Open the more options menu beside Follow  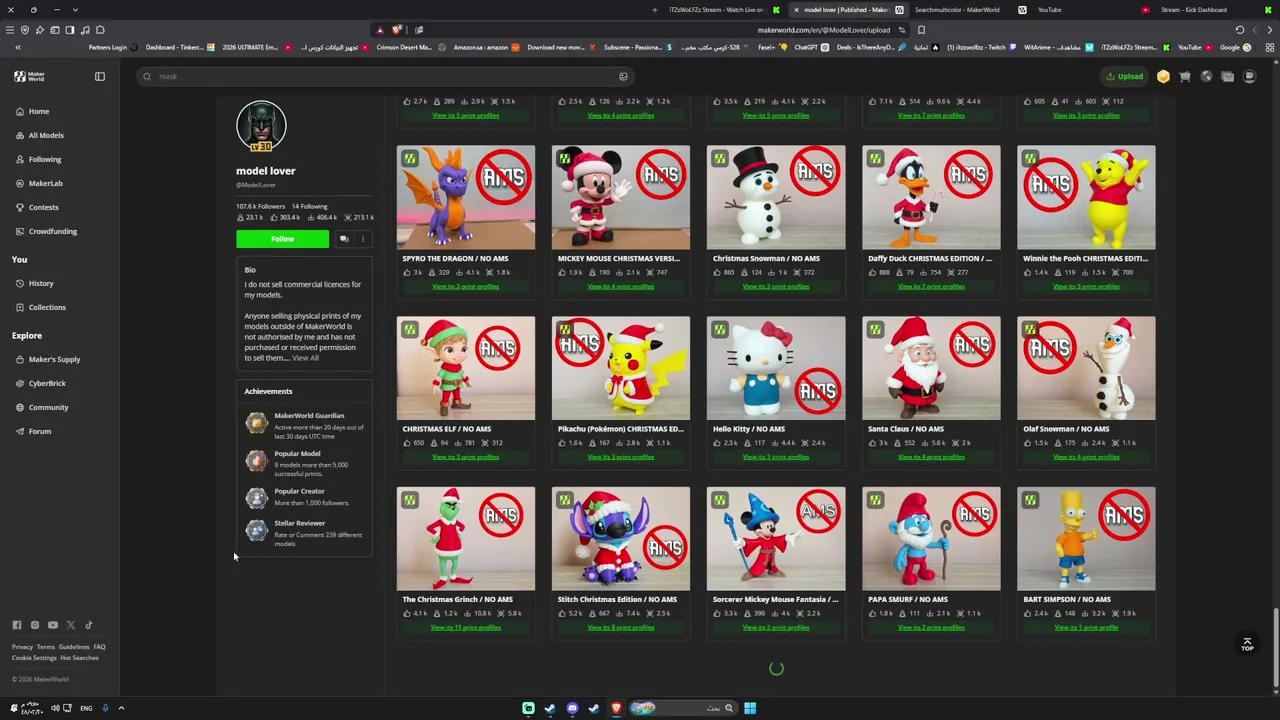tap(363, 239)
